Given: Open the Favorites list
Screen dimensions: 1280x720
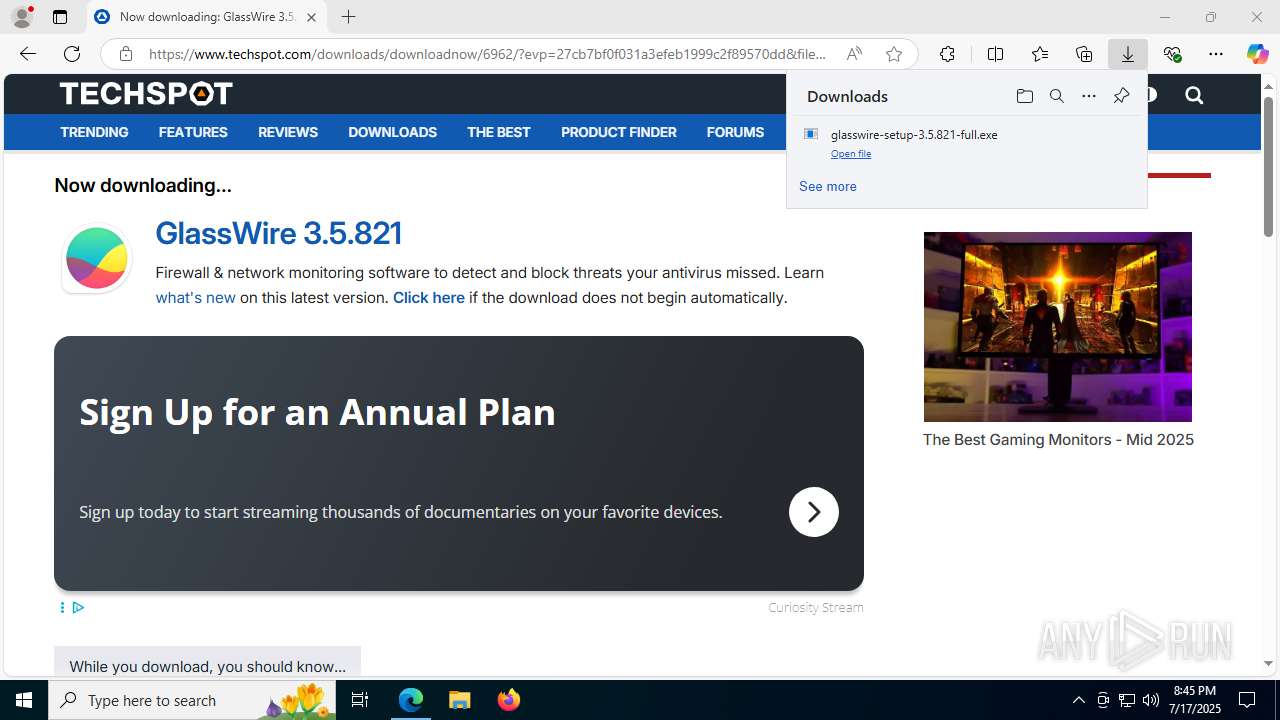Looking at the screenshot, I should 1040,54.
